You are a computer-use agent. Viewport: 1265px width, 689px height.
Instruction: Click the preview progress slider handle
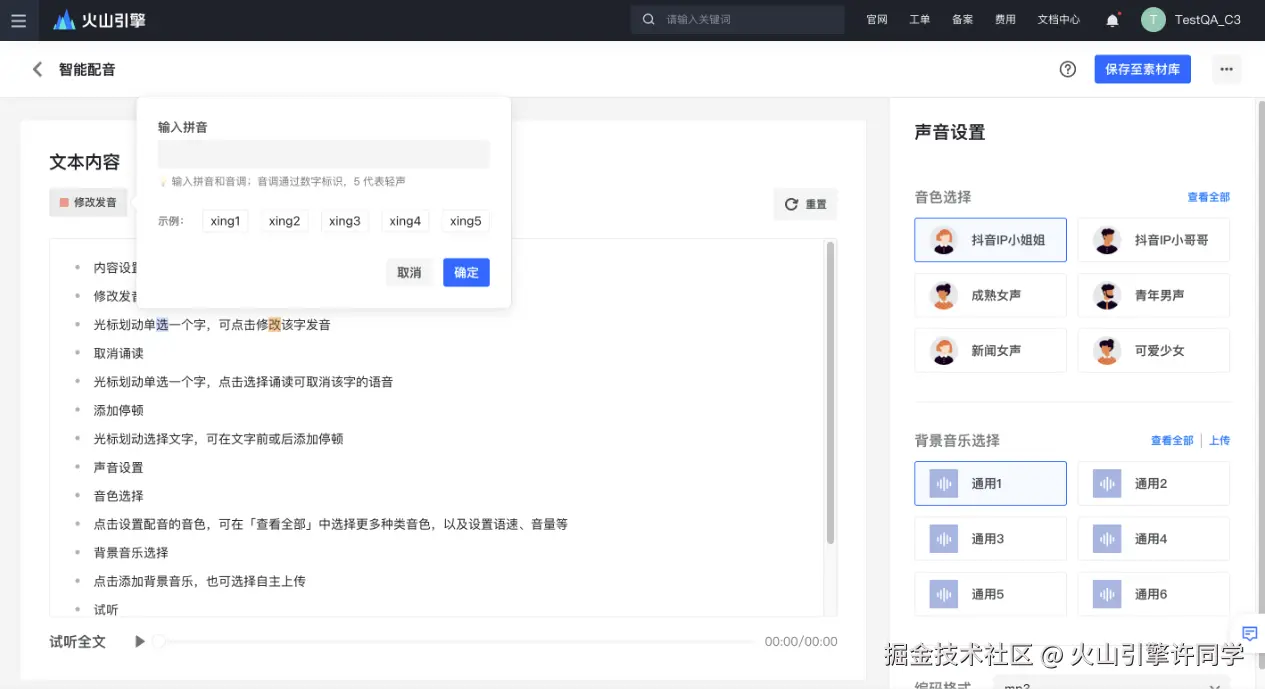(x=158, y=641)
